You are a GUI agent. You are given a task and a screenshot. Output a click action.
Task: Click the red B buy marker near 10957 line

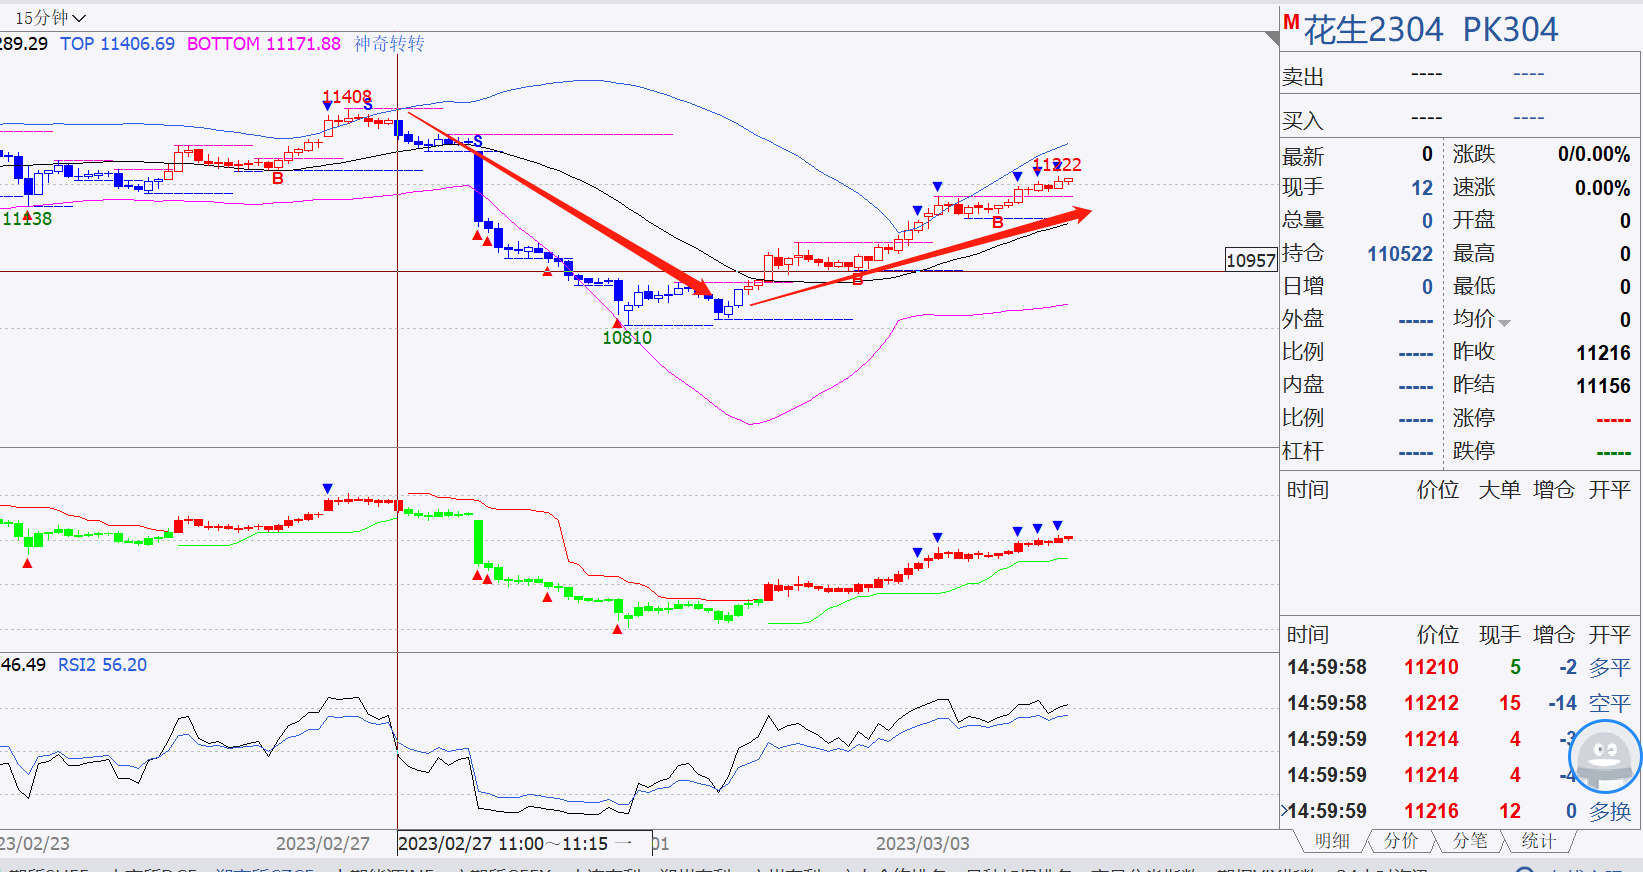(x=858, y=280)
